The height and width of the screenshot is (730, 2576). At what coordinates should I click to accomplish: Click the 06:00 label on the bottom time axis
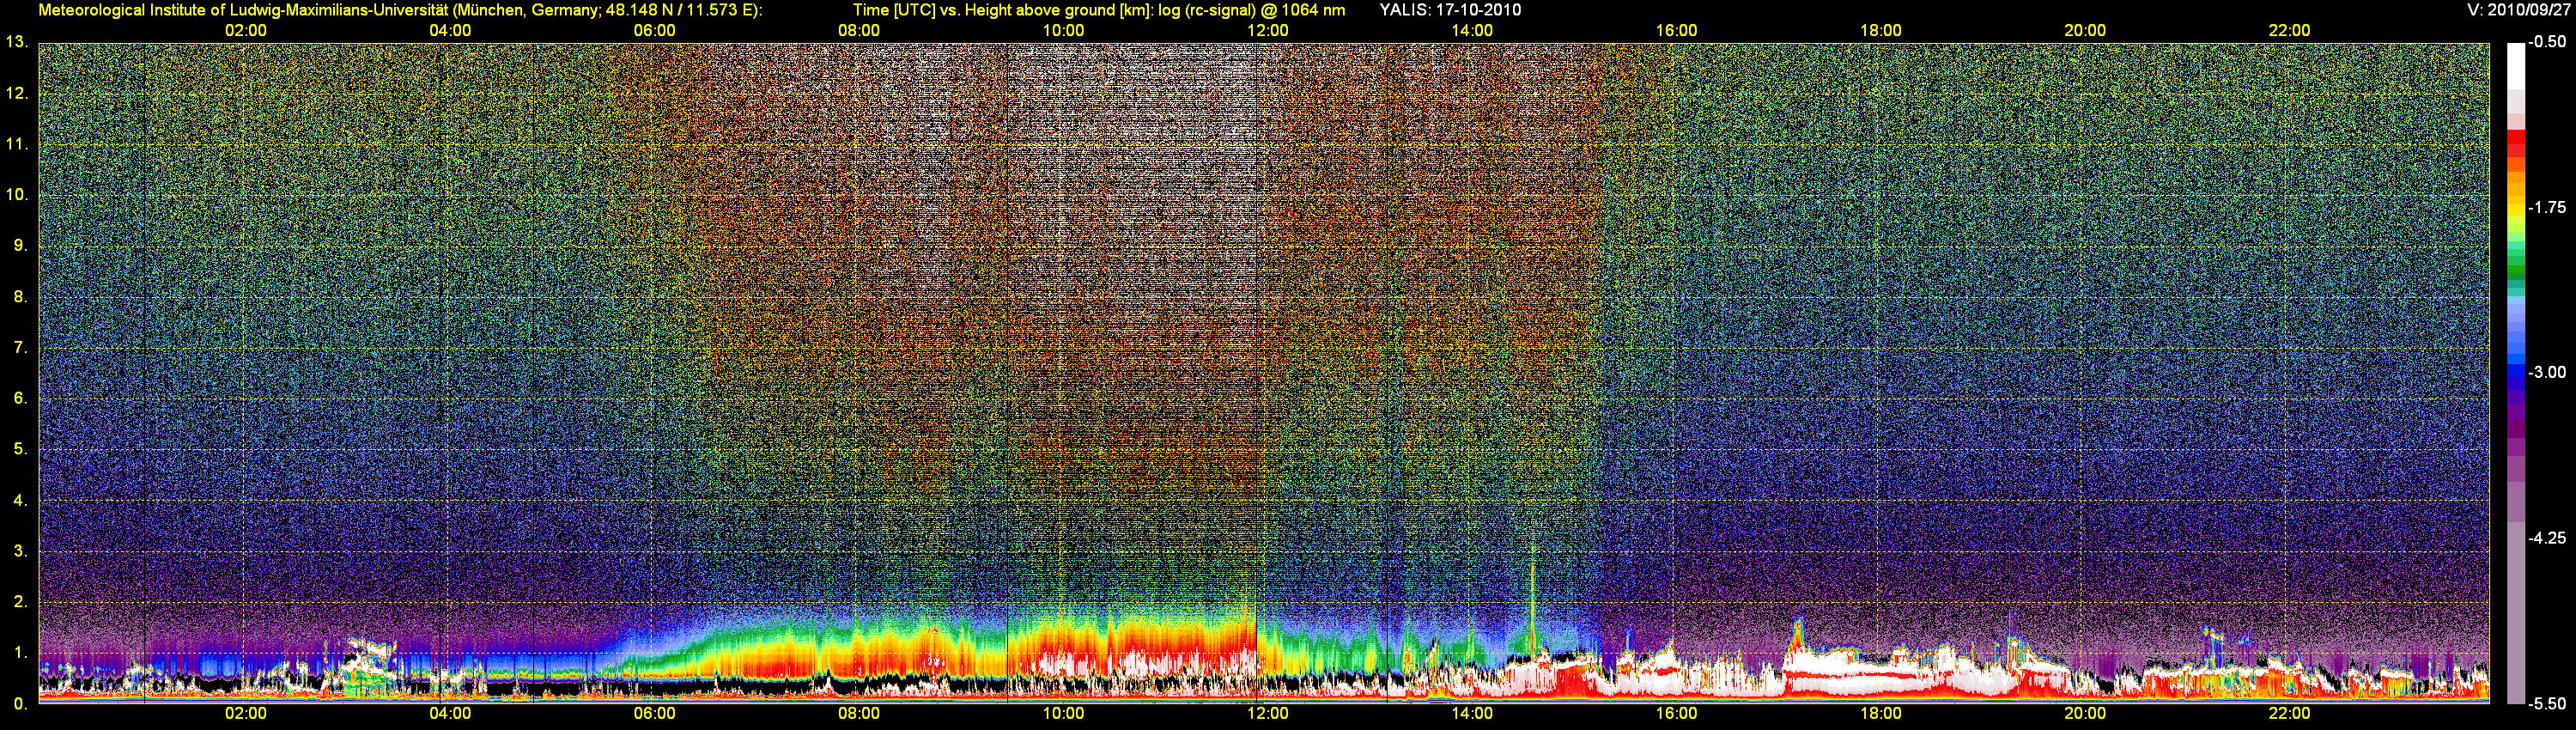click(655, 714)
